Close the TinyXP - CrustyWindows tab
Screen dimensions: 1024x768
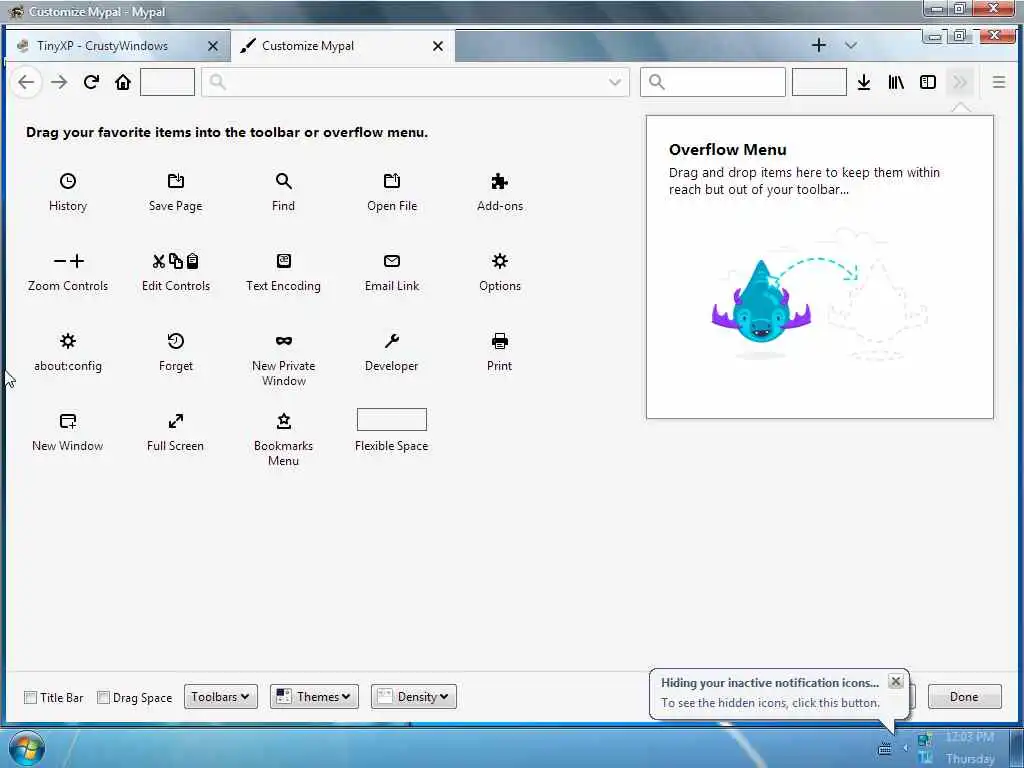[x=213, y=46]
